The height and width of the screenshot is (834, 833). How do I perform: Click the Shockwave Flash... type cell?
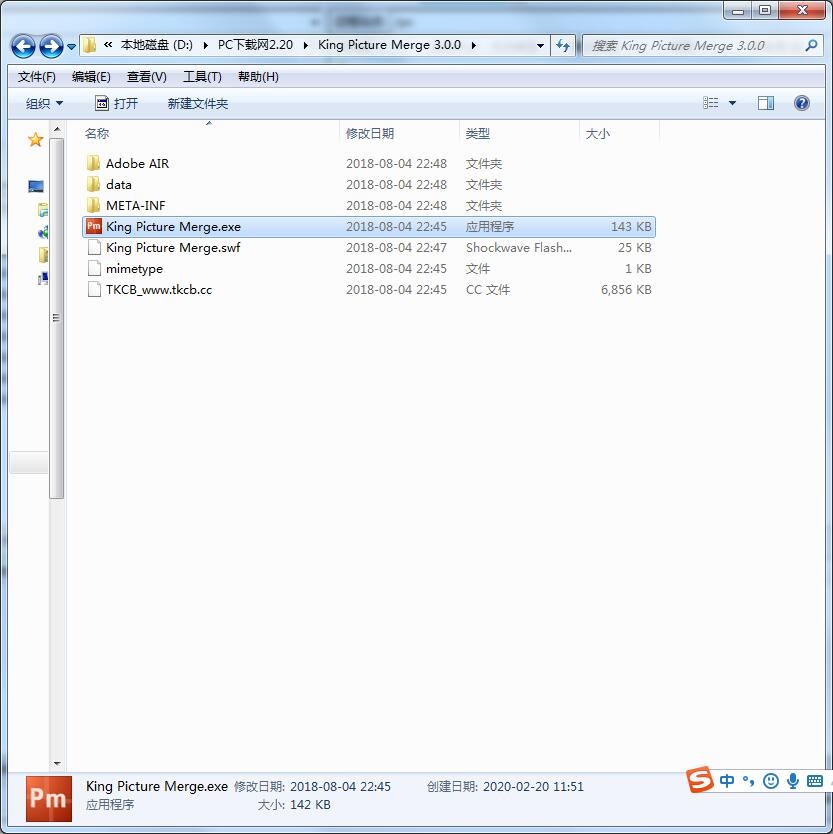coord(519,247)
